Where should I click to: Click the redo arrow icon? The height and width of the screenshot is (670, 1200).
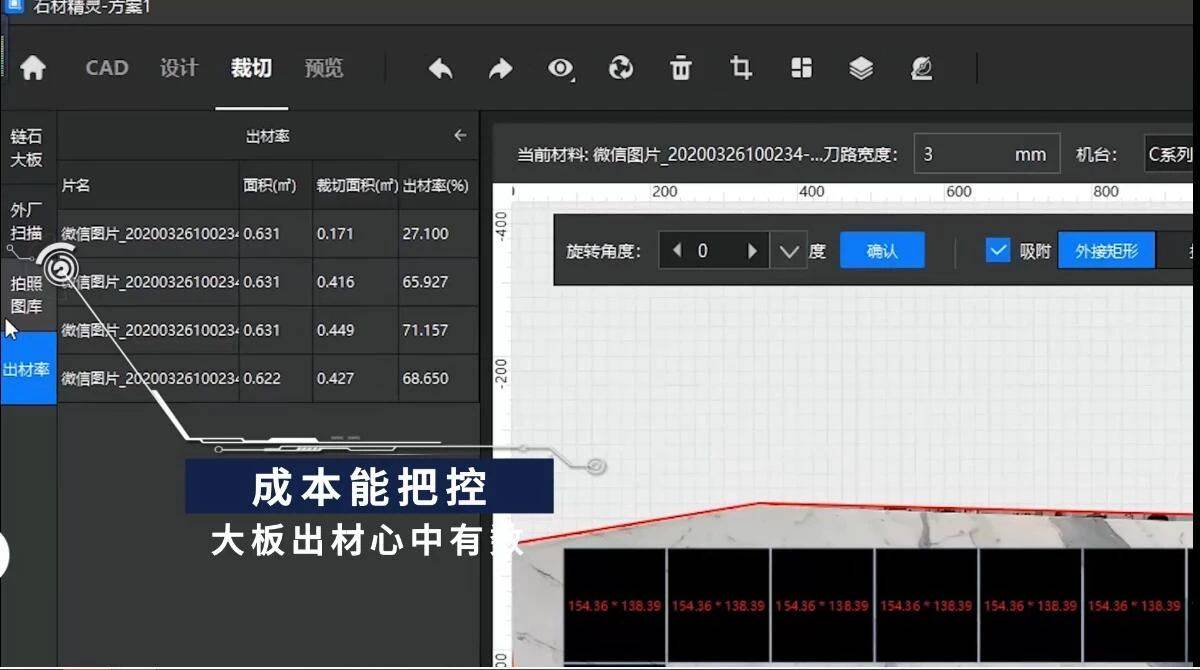tap(500, 68)
